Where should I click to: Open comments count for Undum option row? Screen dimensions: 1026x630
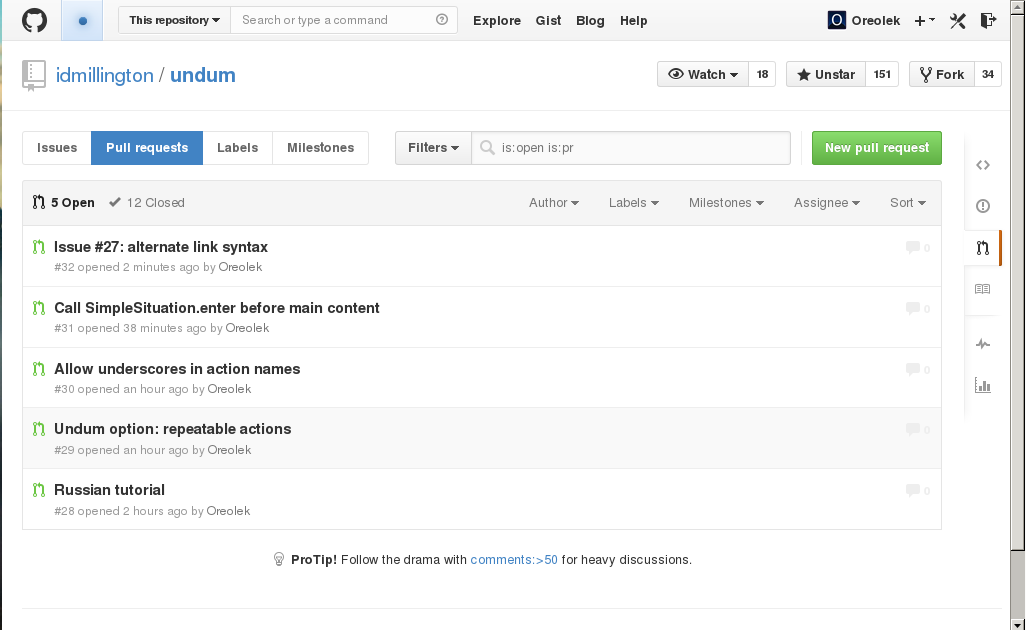pos(918,430)
